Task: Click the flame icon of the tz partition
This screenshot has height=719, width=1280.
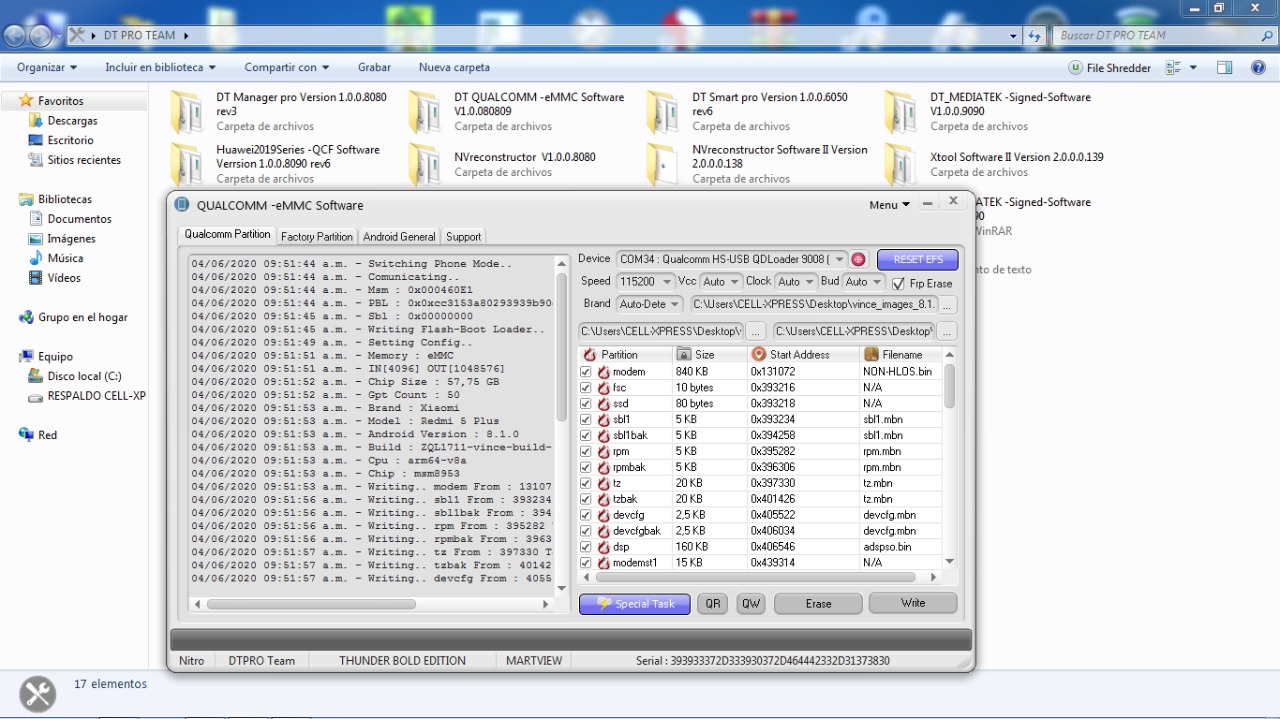Action: pos(603,484)
